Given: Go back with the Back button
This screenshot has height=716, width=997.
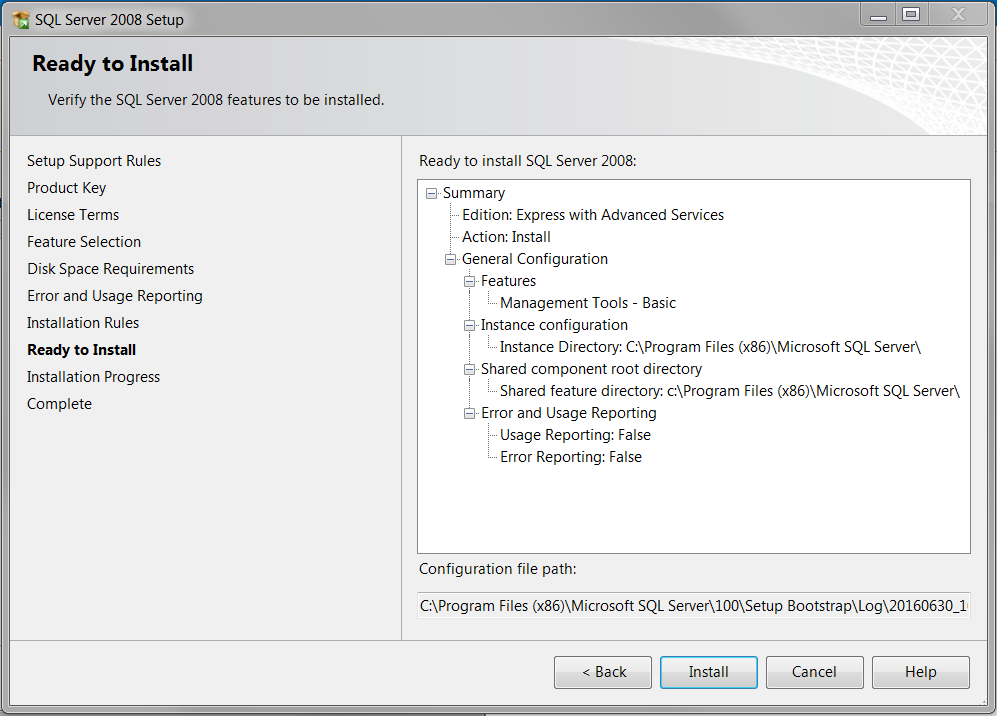Looking at the screenshot, I should 603,672.
